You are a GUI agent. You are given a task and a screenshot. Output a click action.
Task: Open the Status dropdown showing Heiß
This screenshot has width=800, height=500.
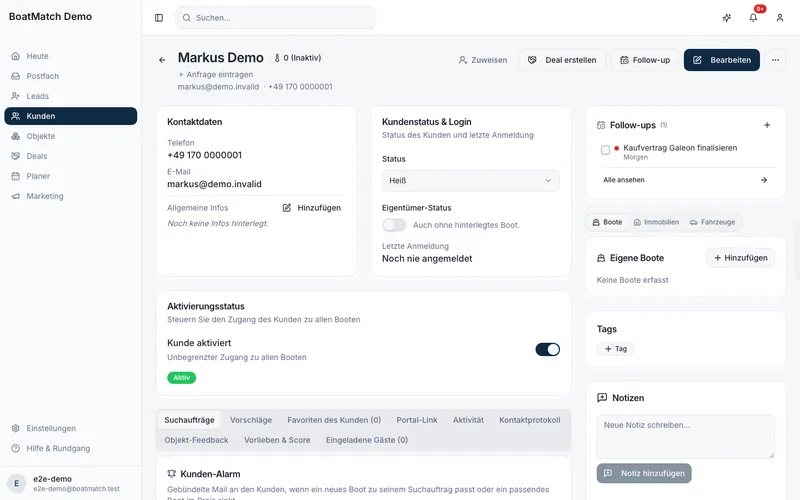click(x=470, y=181)
